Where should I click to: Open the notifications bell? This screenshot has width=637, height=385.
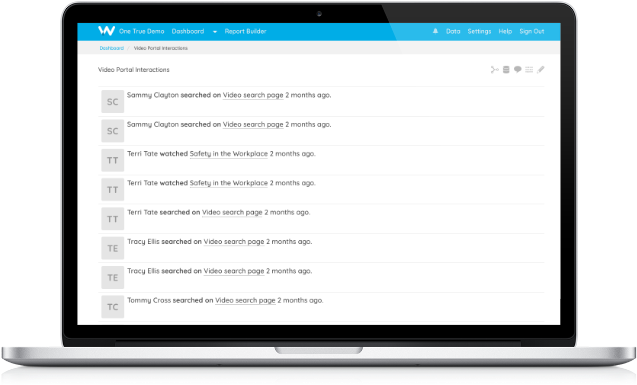435,31
